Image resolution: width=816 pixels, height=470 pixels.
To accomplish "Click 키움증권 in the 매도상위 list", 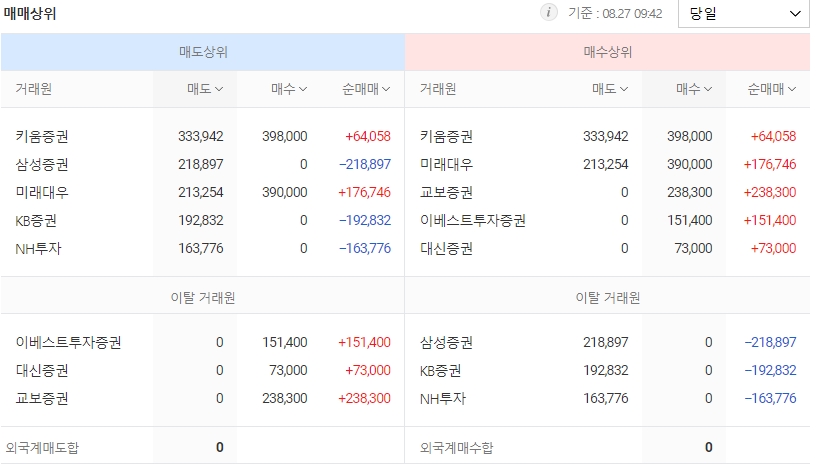I will [x=42, y=136].
